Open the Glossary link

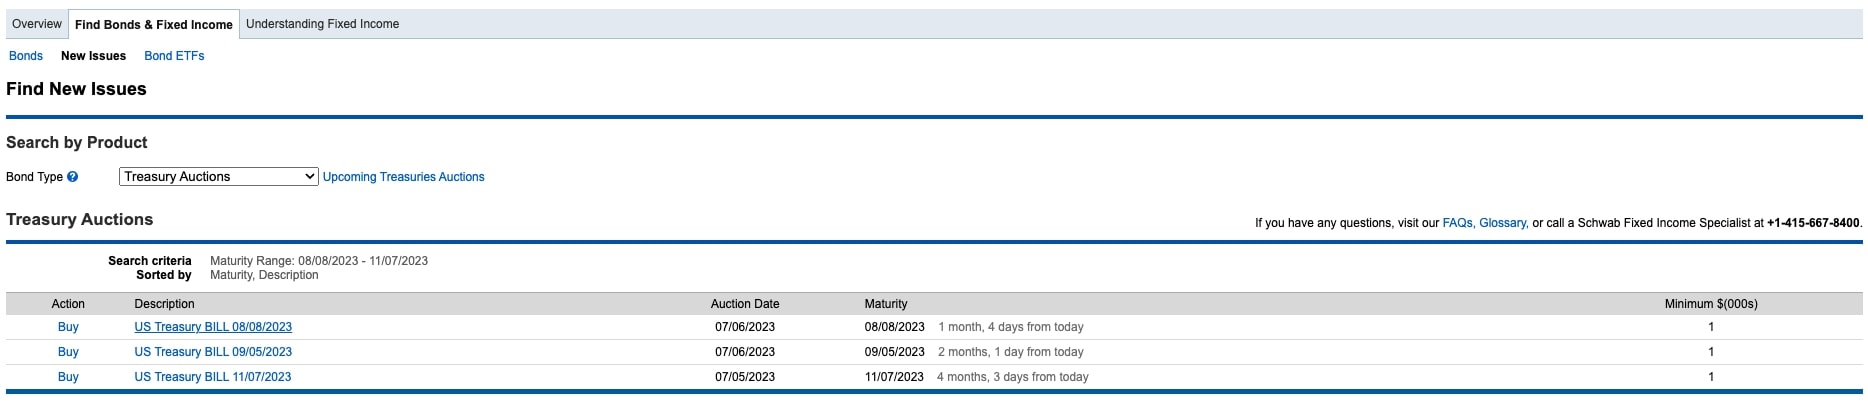tap(1502, 223)
